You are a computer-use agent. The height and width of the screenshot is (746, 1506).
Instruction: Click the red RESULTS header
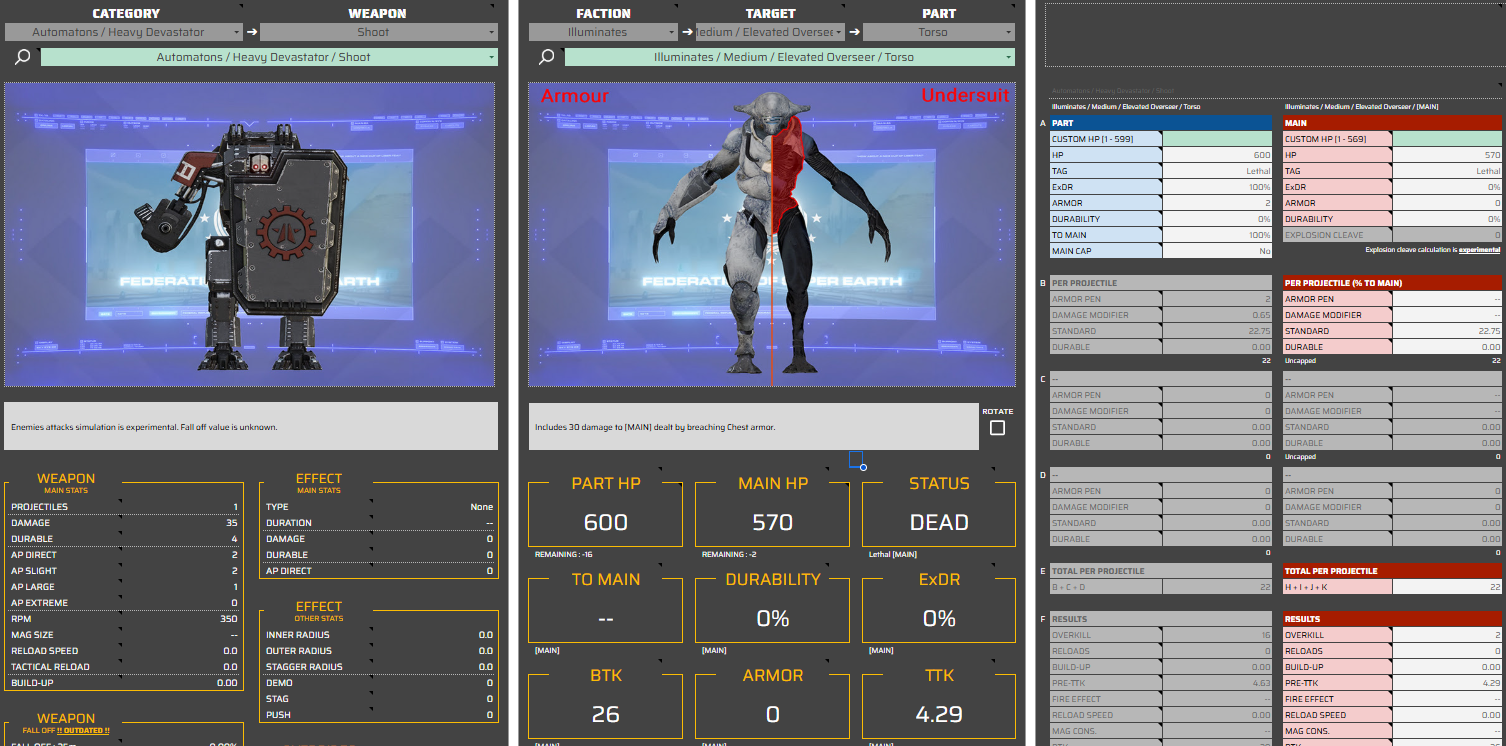pyautogui.click(x=1392, y=619)
